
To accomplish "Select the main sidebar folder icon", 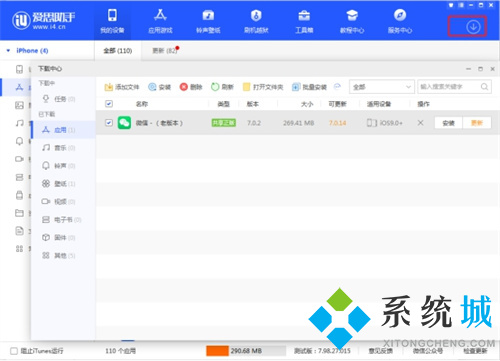I will 19,213.
